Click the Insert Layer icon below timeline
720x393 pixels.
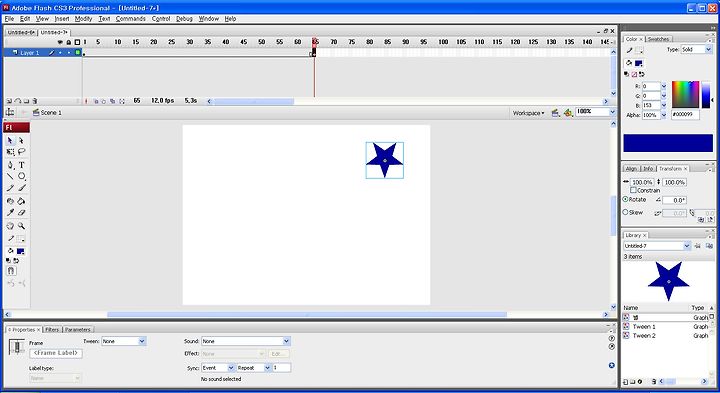pyautogui.click(x=9, y=101)
